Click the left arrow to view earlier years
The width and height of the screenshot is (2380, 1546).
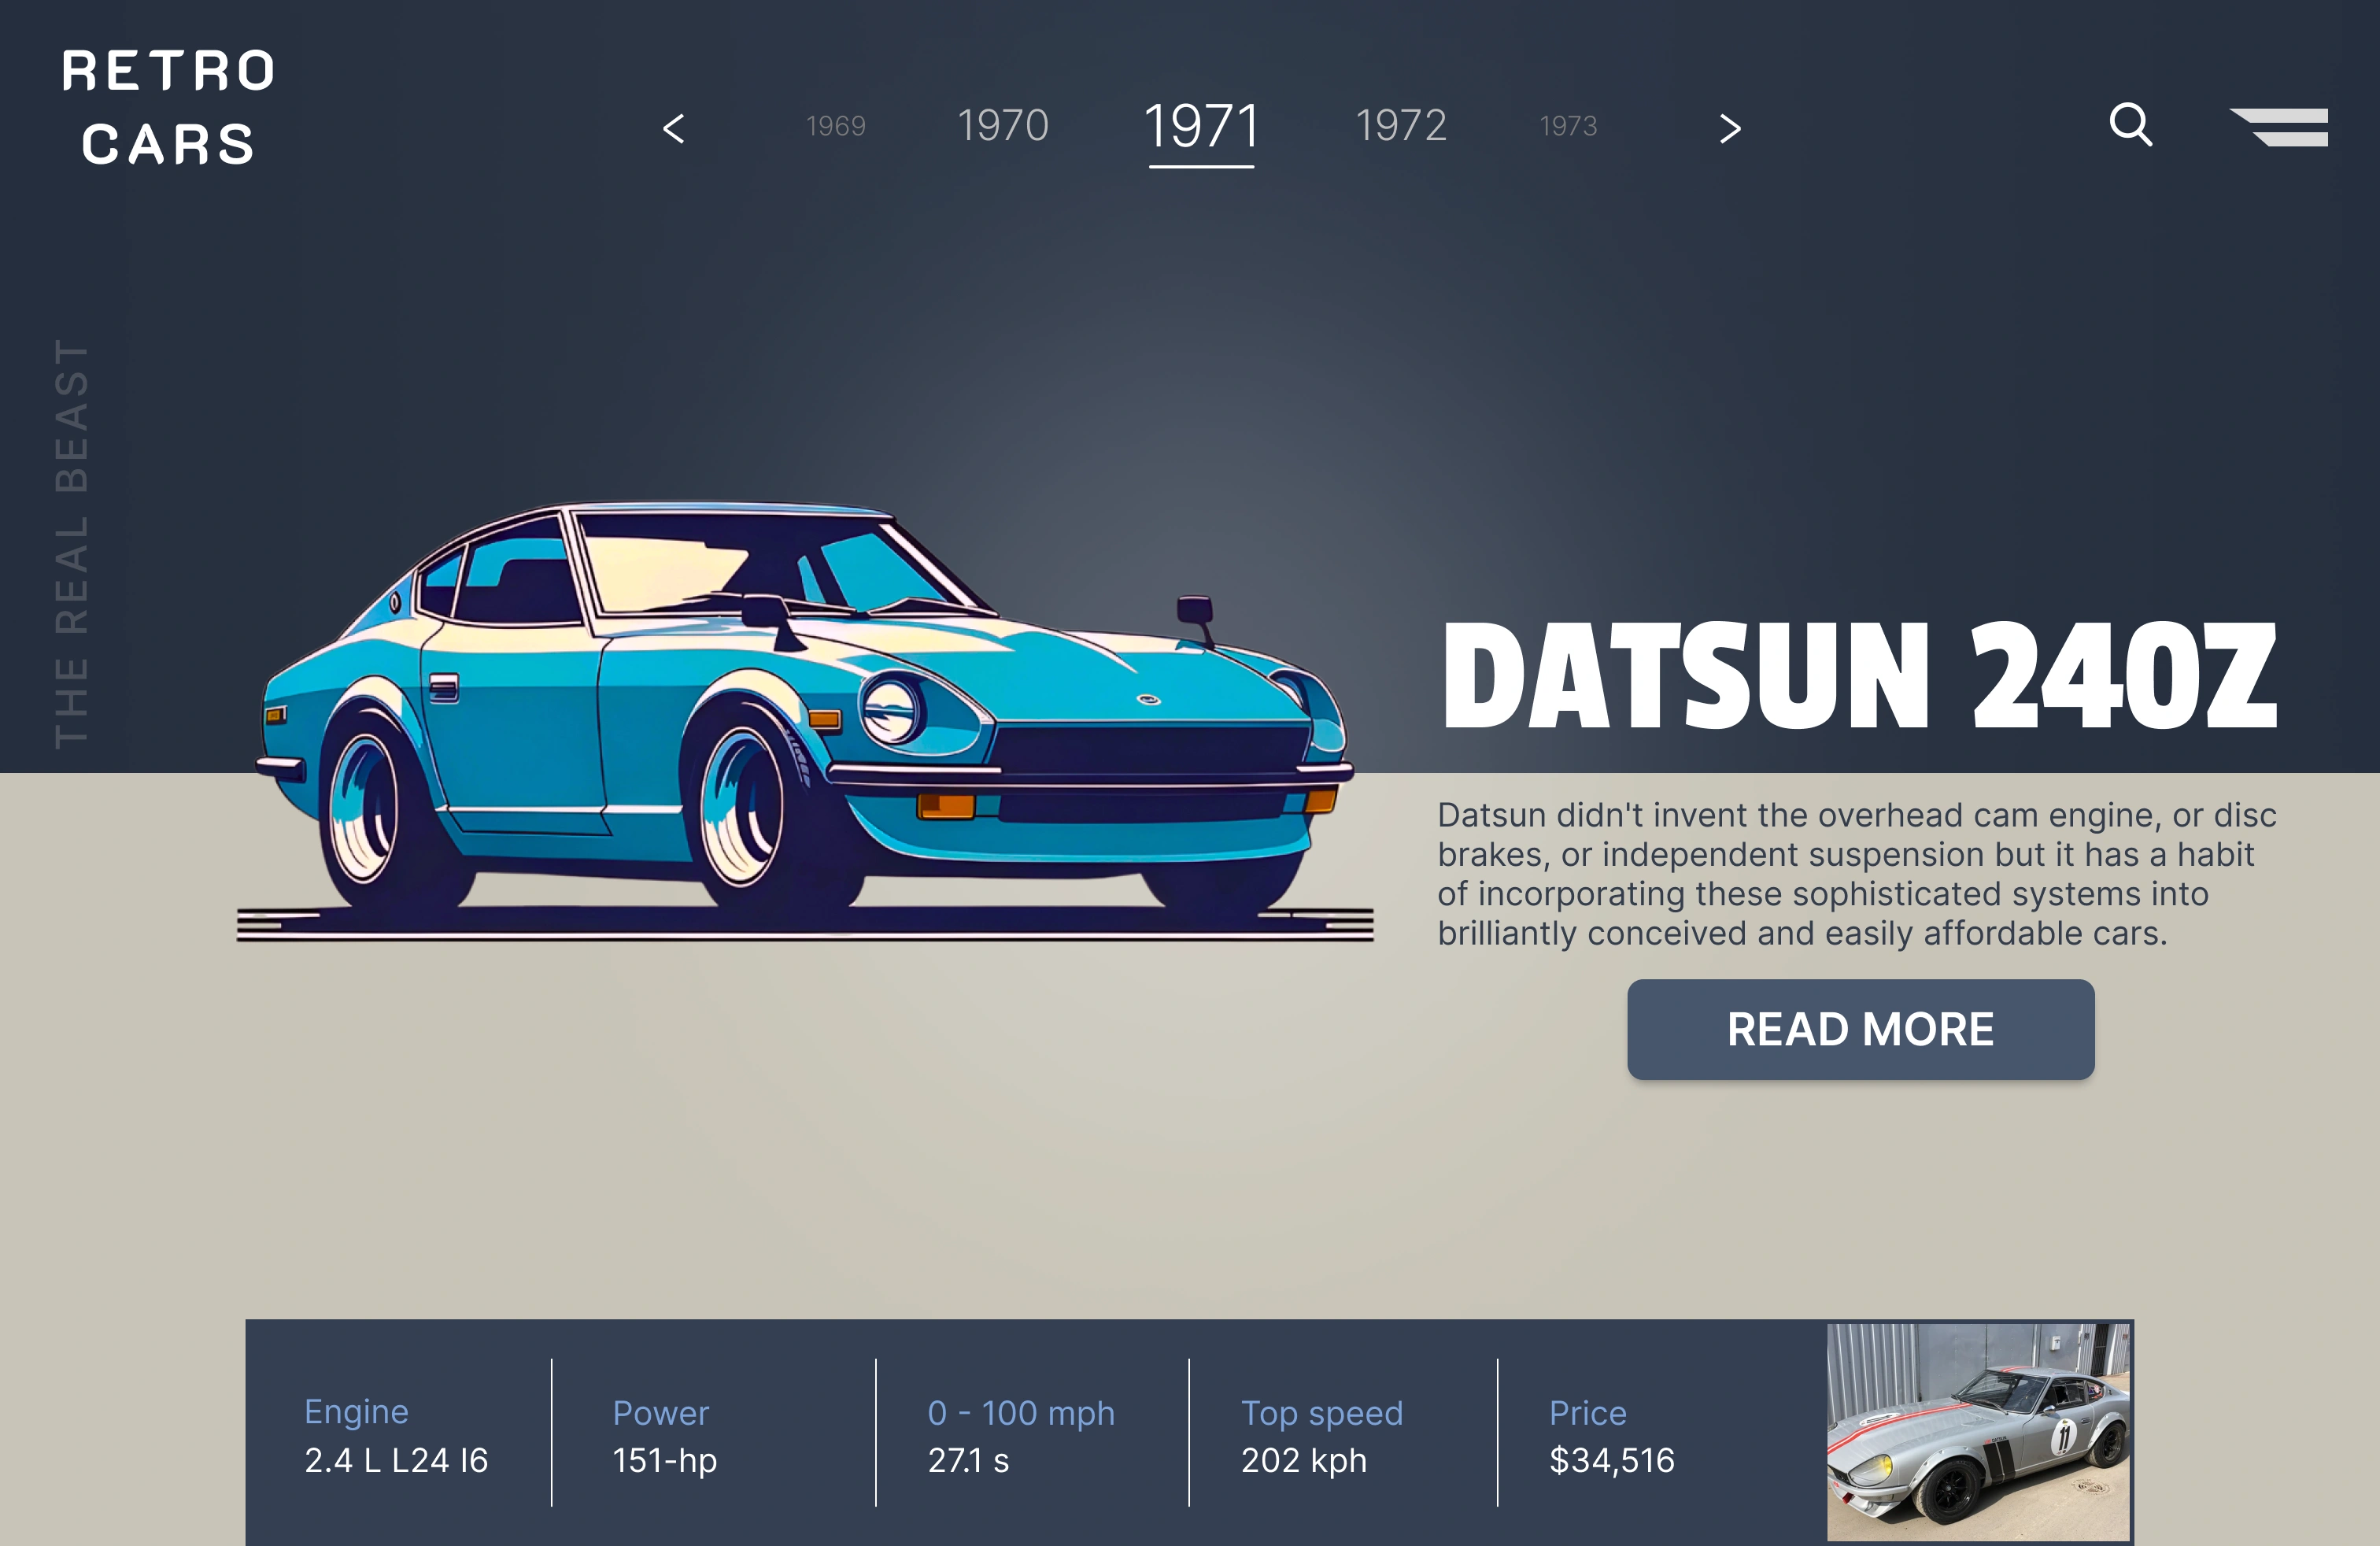click(674, 127)
